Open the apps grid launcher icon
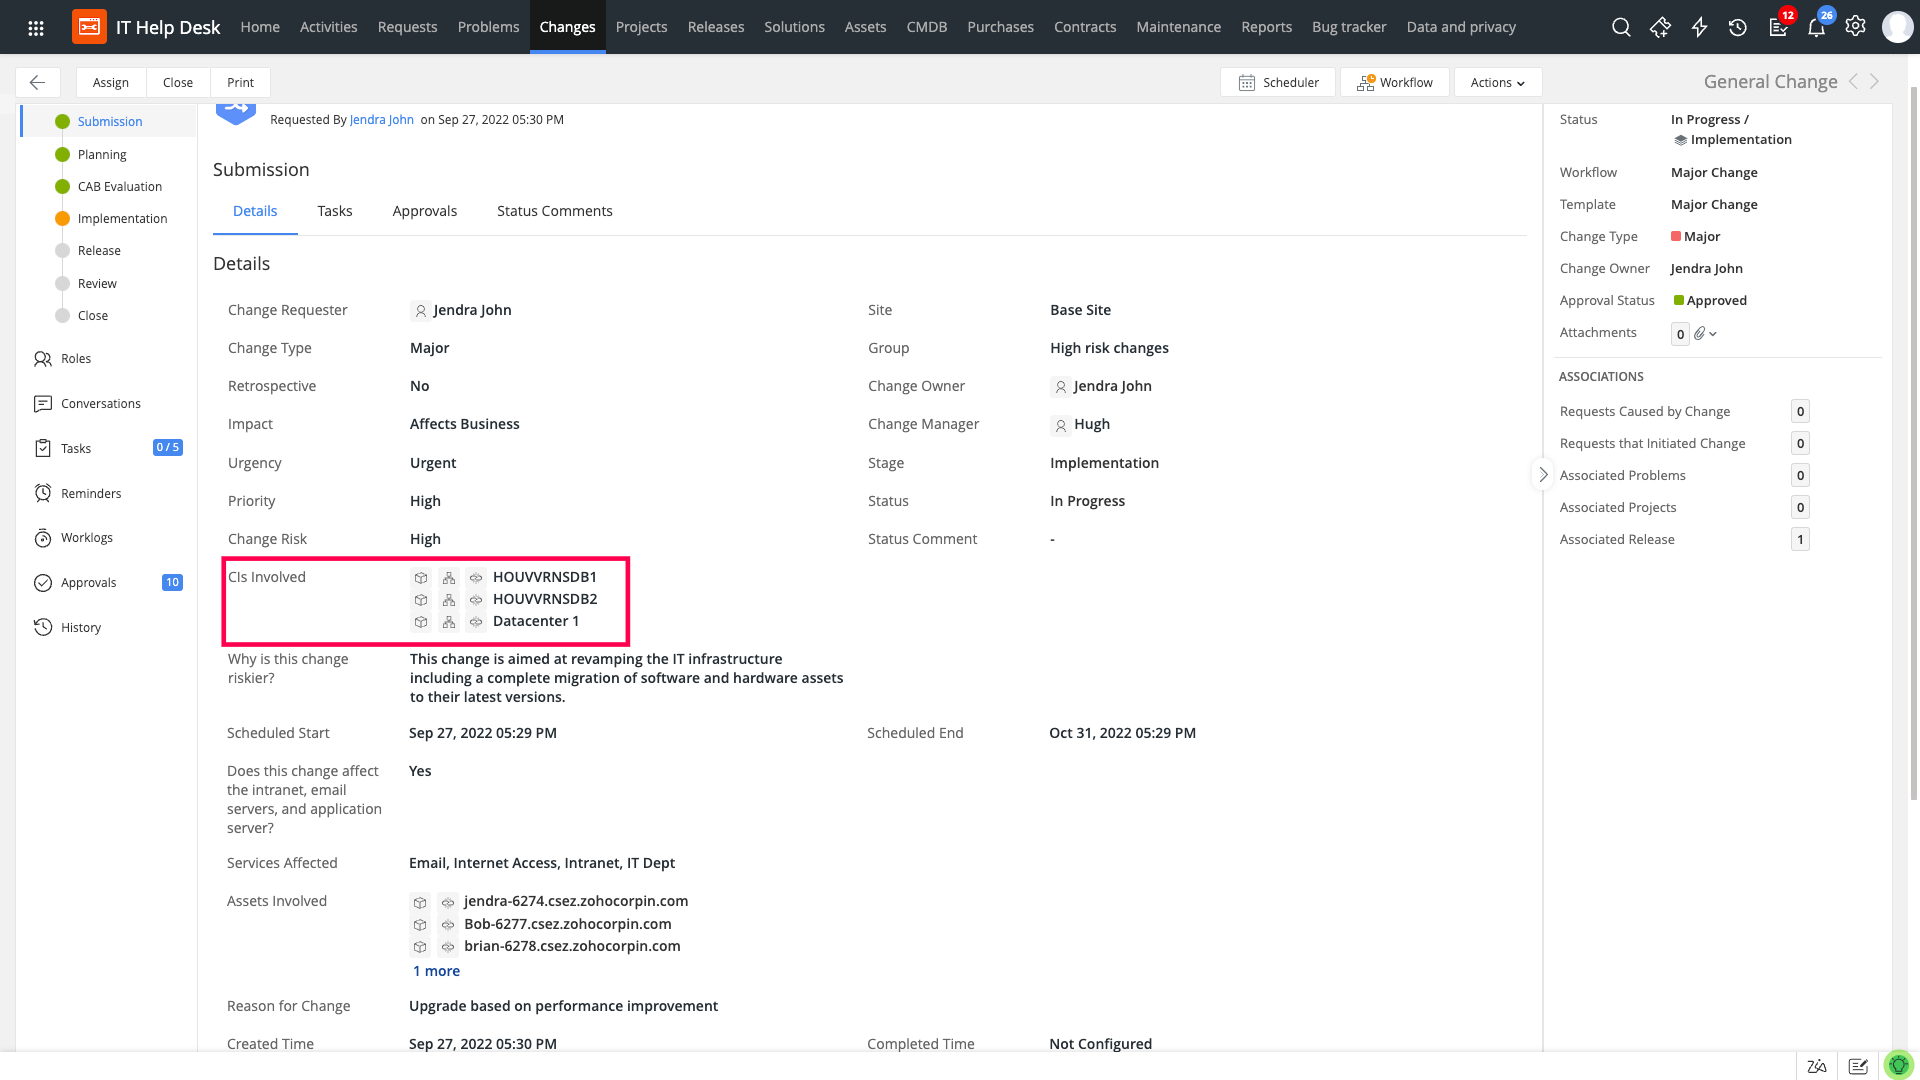 point(36,28)
